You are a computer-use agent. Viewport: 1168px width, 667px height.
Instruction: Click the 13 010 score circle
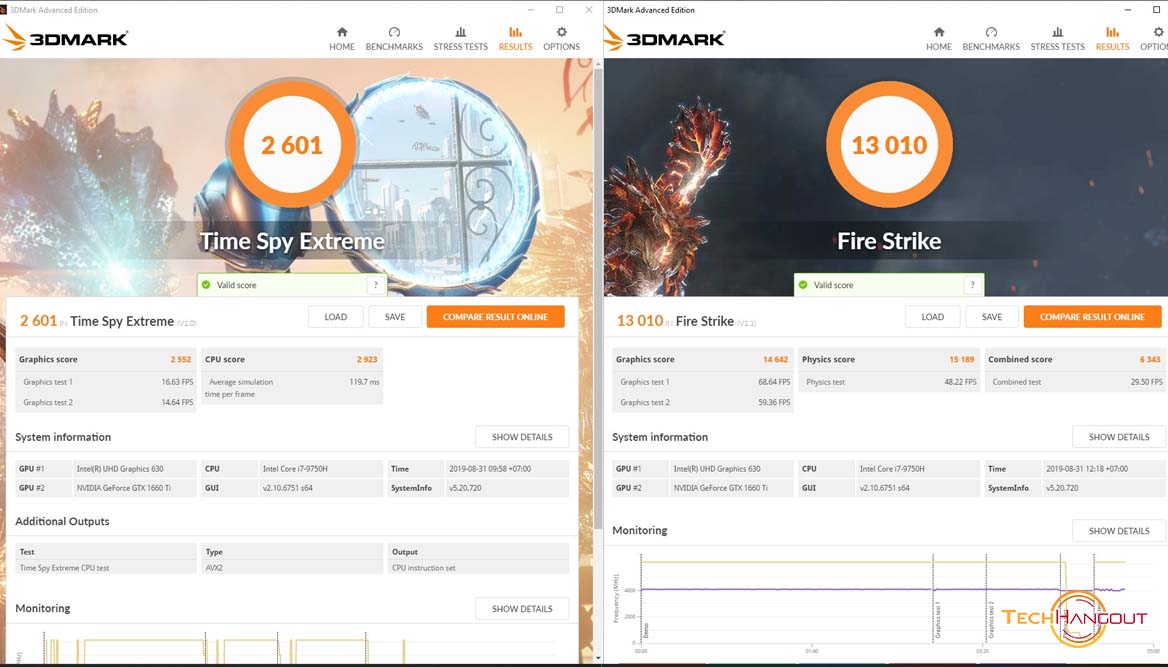click(x=889, y=145)
